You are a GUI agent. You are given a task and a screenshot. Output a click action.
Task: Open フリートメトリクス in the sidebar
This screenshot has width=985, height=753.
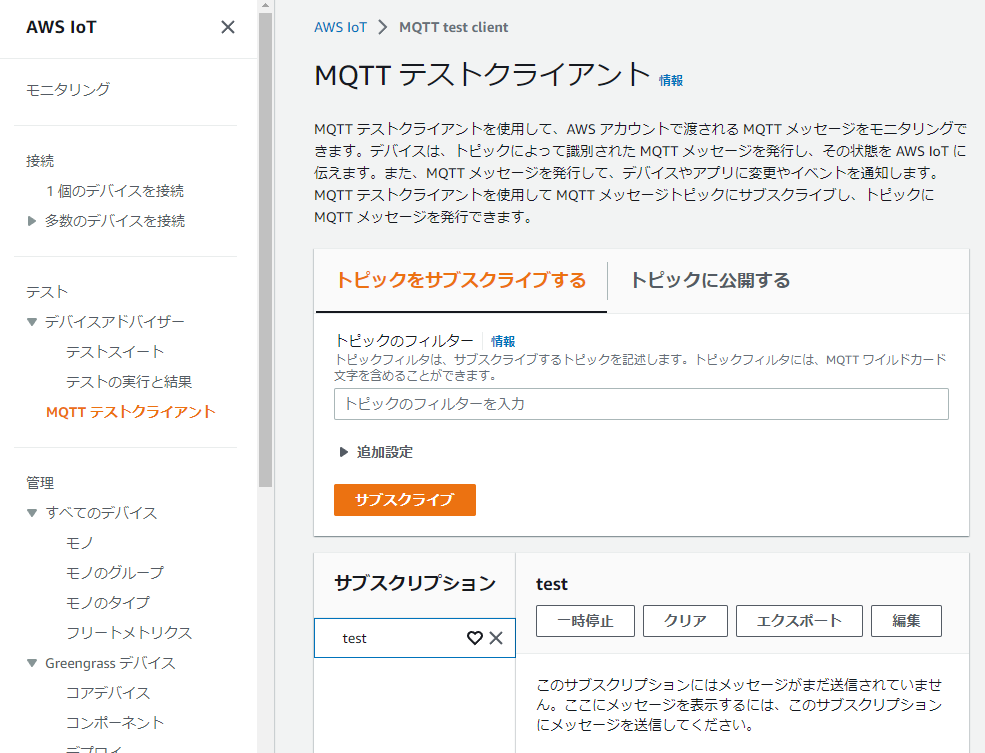click(129, 633)
